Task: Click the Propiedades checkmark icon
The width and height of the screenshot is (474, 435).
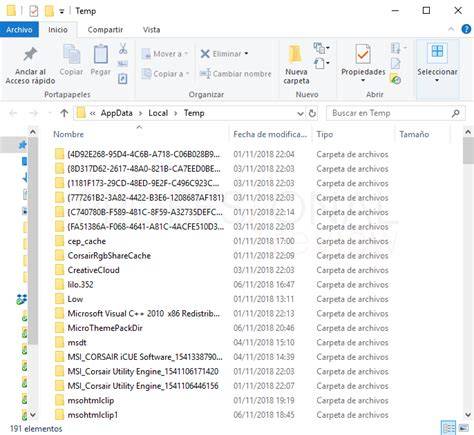Action: pos(363,54)
